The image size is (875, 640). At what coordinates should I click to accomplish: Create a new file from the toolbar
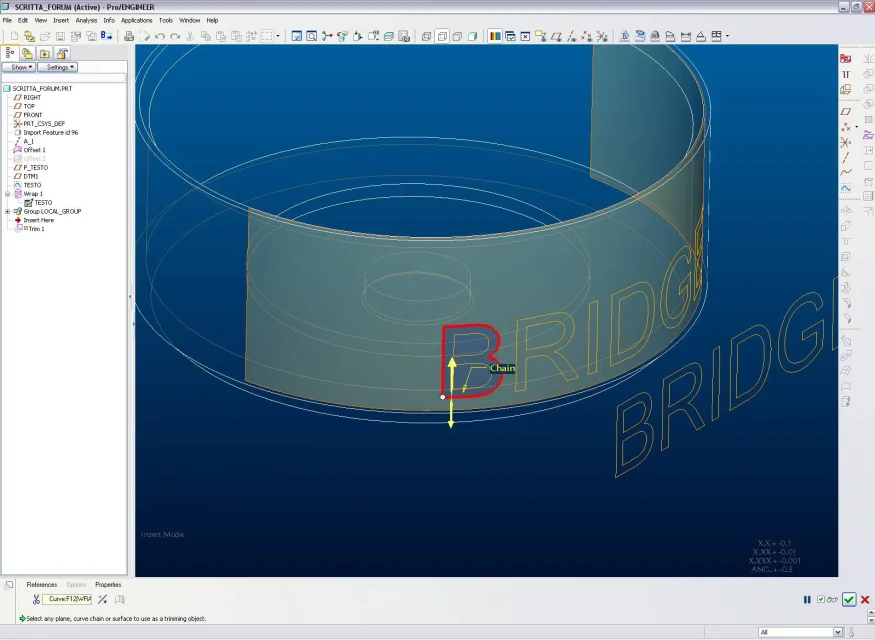click(x=15, y=36)
